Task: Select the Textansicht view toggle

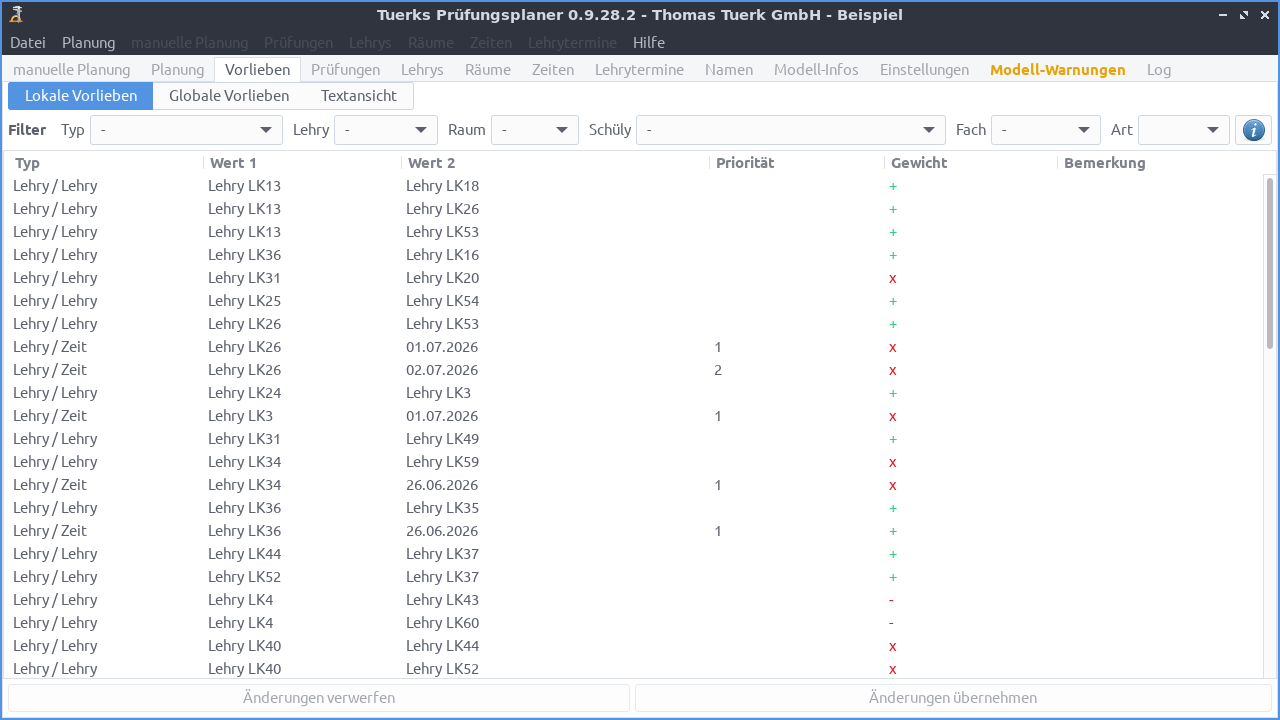Action: [x=359, y=96]
